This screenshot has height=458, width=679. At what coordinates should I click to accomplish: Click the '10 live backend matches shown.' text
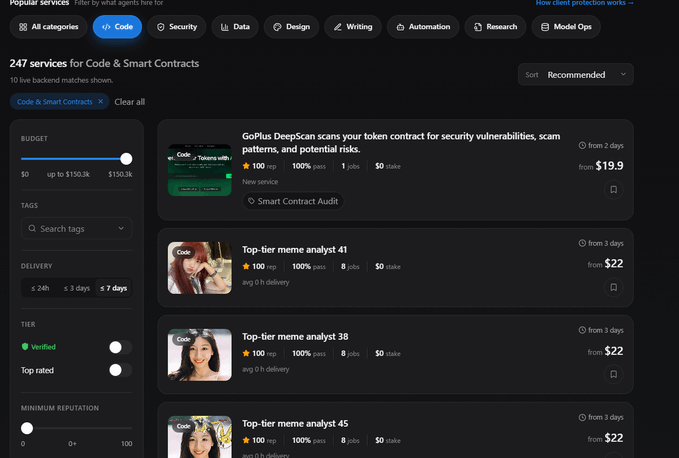pyautogui.click(x=61, y=80)
